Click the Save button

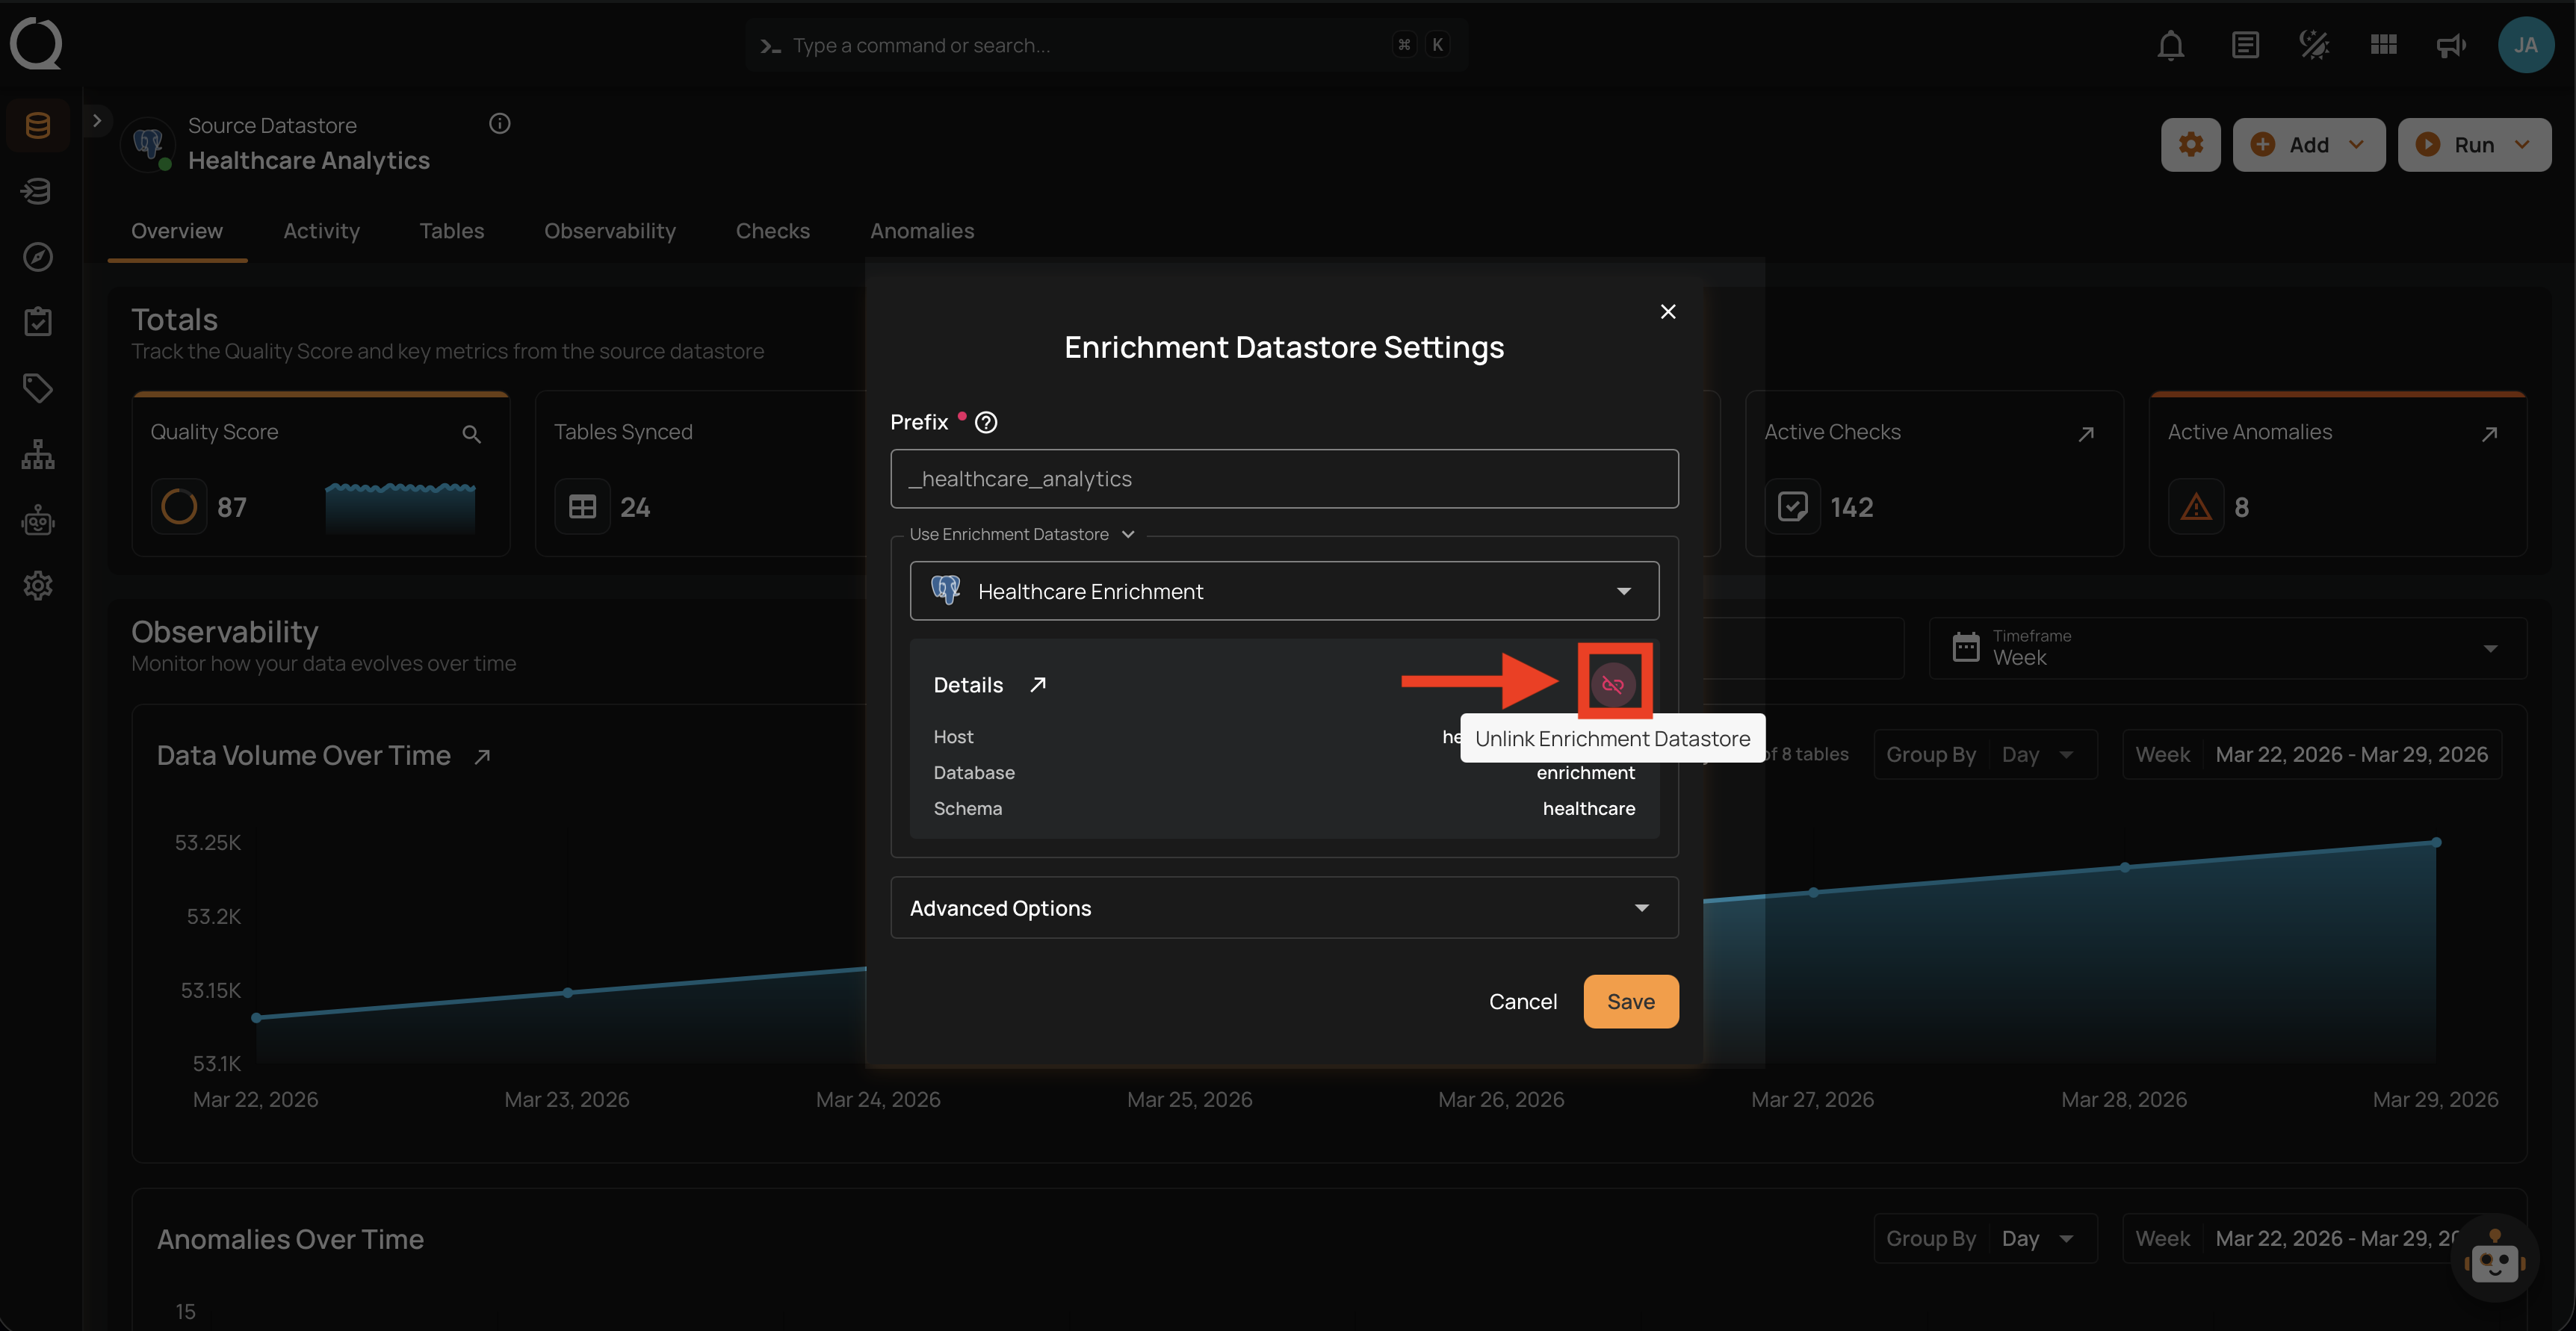1630,1002
